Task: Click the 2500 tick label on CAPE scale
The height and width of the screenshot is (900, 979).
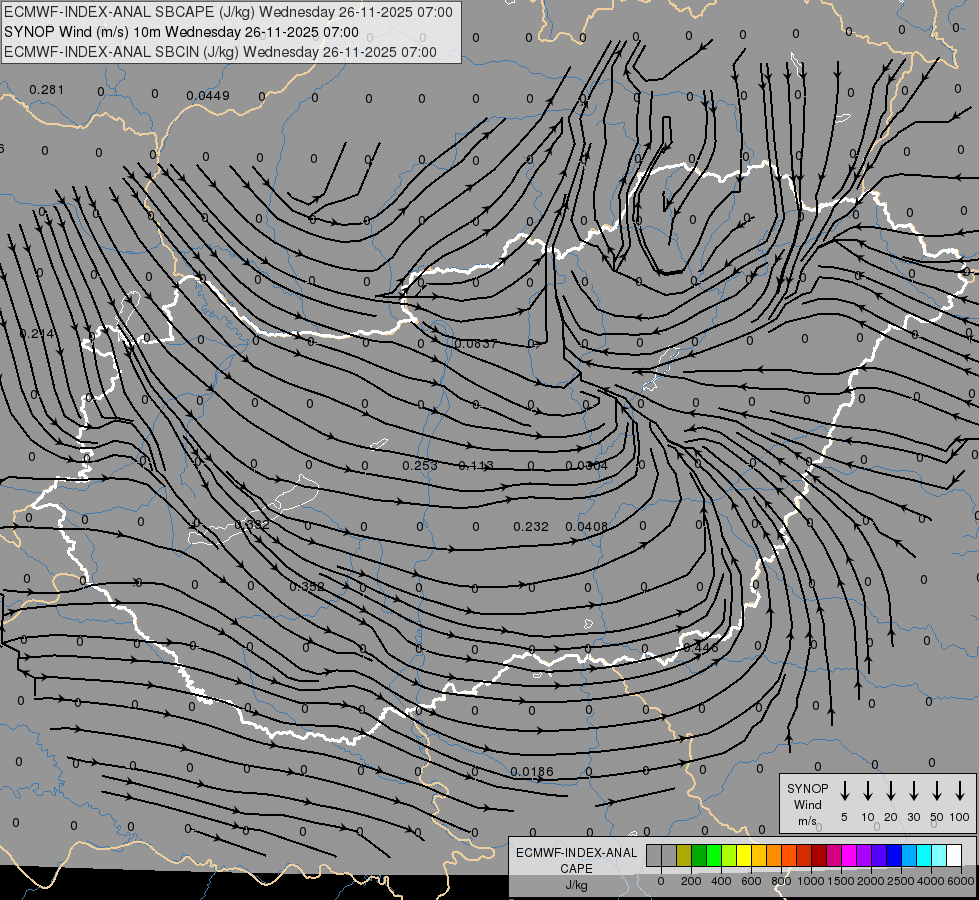Action: coord(901,881)
